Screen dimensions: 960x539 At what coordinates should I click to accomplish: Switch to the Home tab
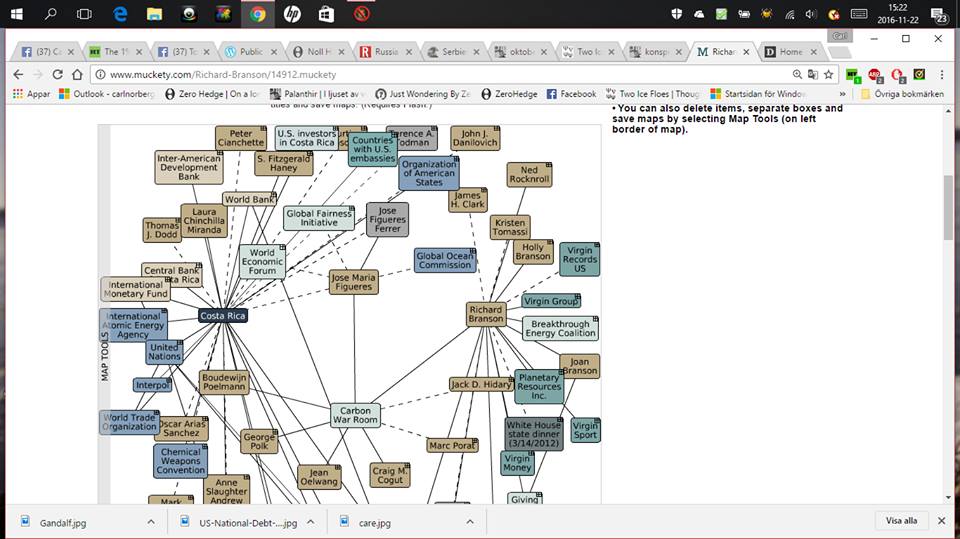tap(787, 51)
